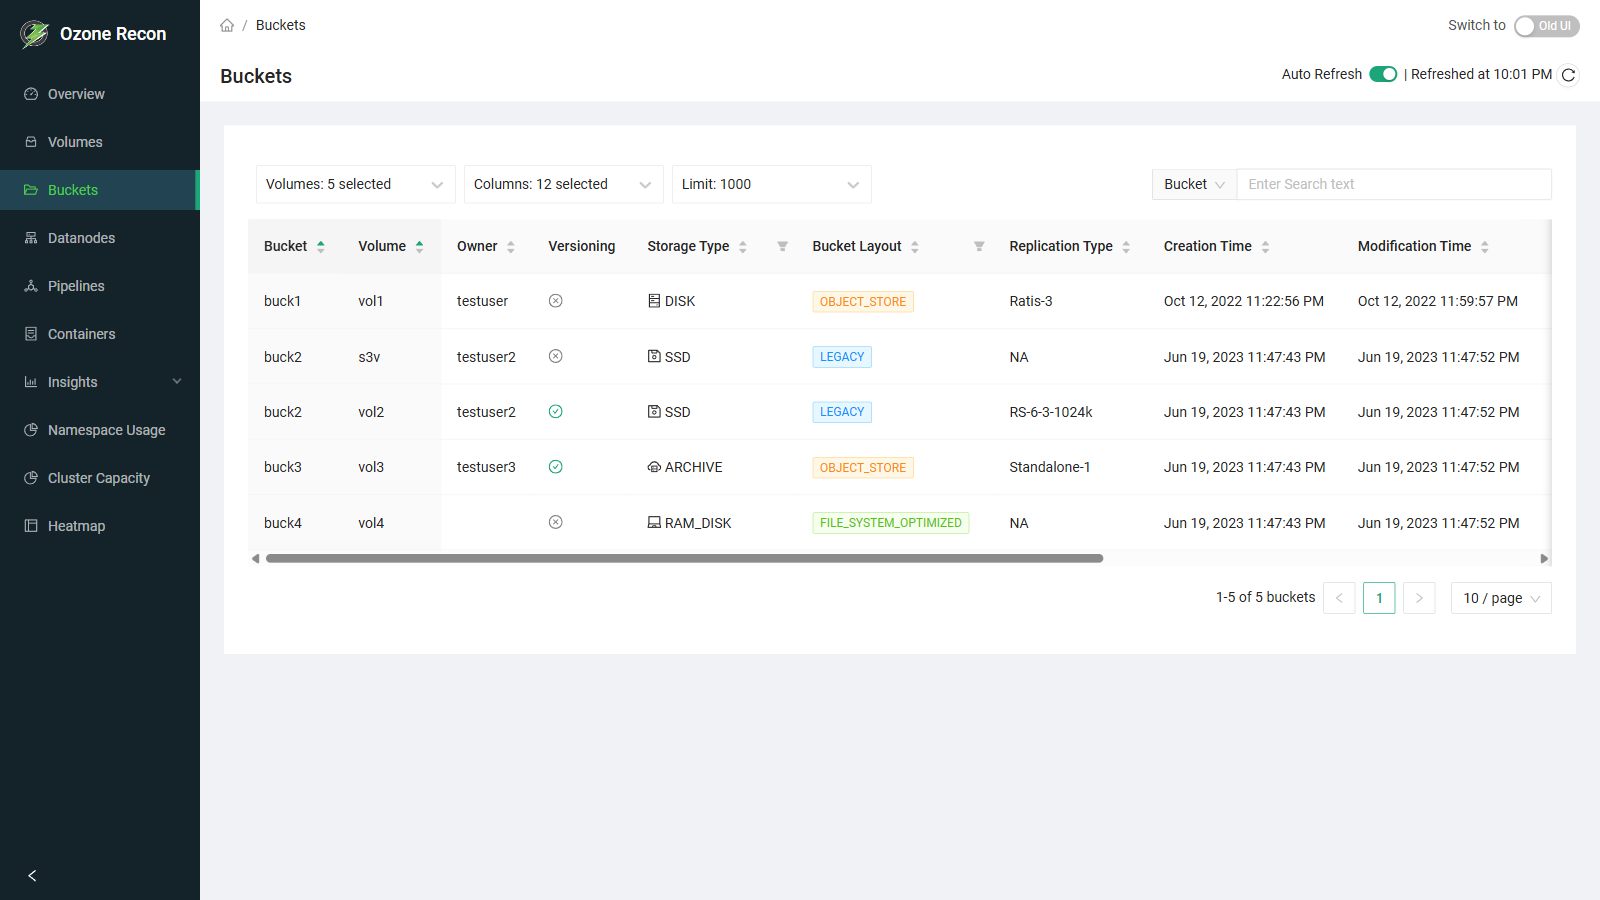Click the scrollbar right arrow
1600x900 pixels.
coord(1544,559)
